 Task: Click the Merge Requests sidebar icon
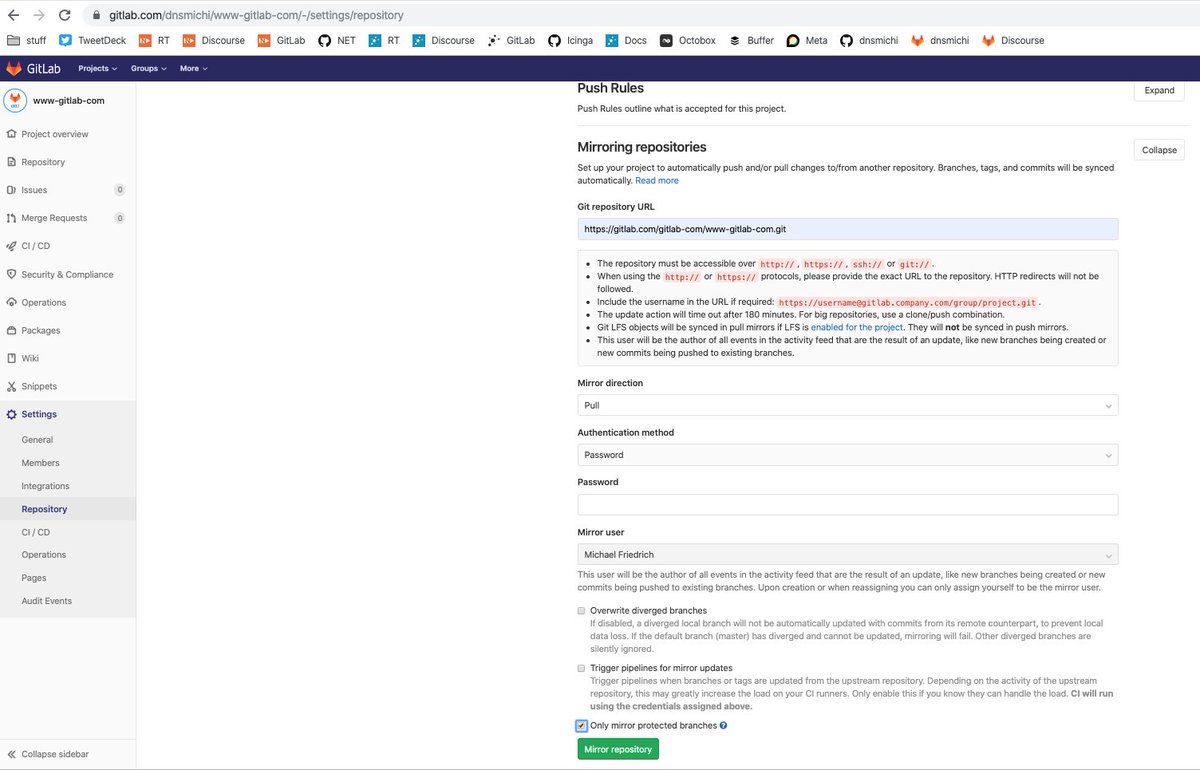click(x=11, y=218)
